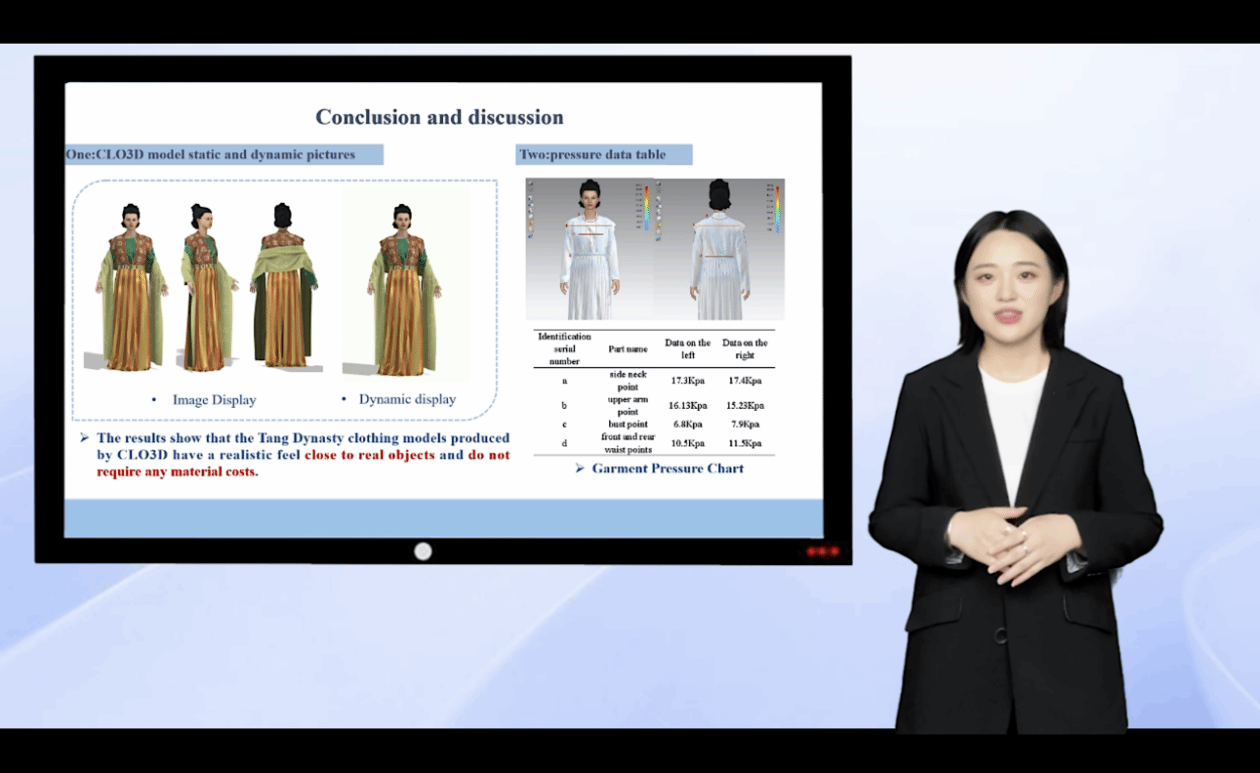Click the color scale bar on the front pressure map

pyautogui.click(x=646, y=208)
